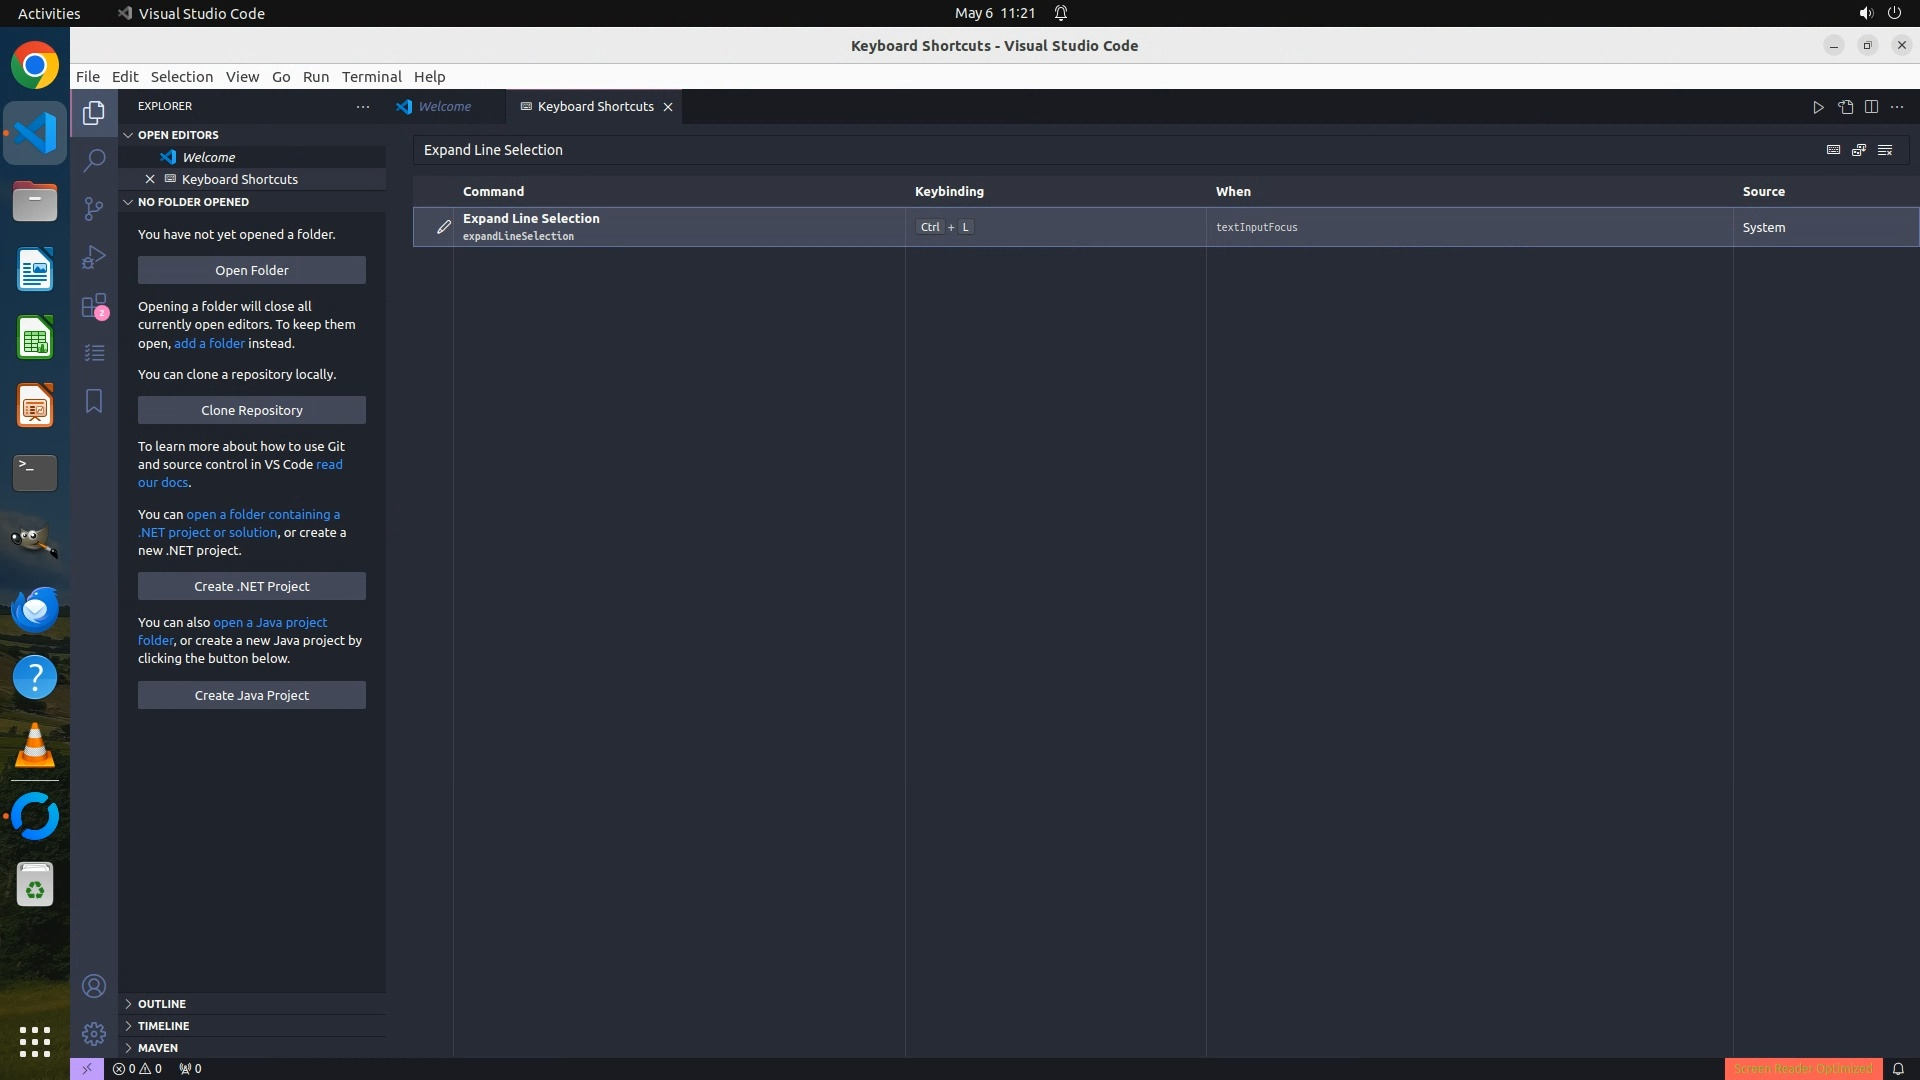Image resolution: width=1920 pixels, height=1080 pixels.
Task: Open the Terminal menu
Action: point(371,77)
